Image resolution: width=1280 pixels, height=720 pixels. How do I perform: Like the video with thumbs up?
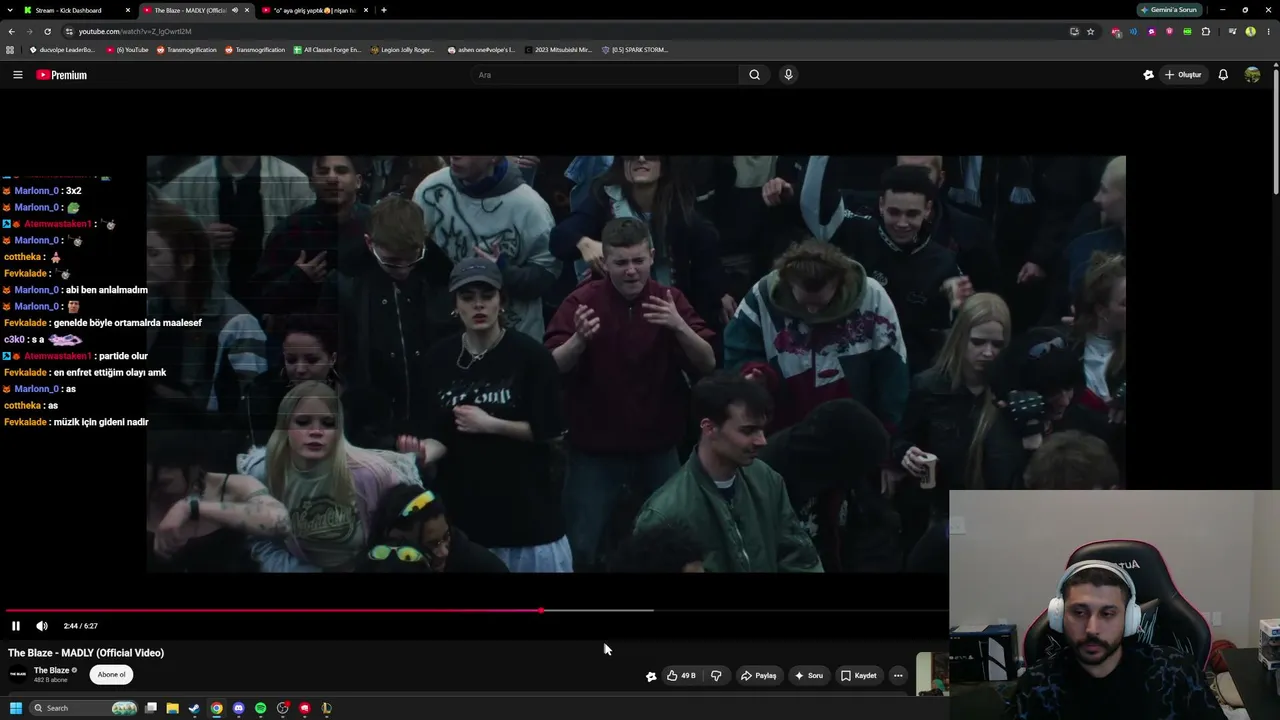coord(673,676)
